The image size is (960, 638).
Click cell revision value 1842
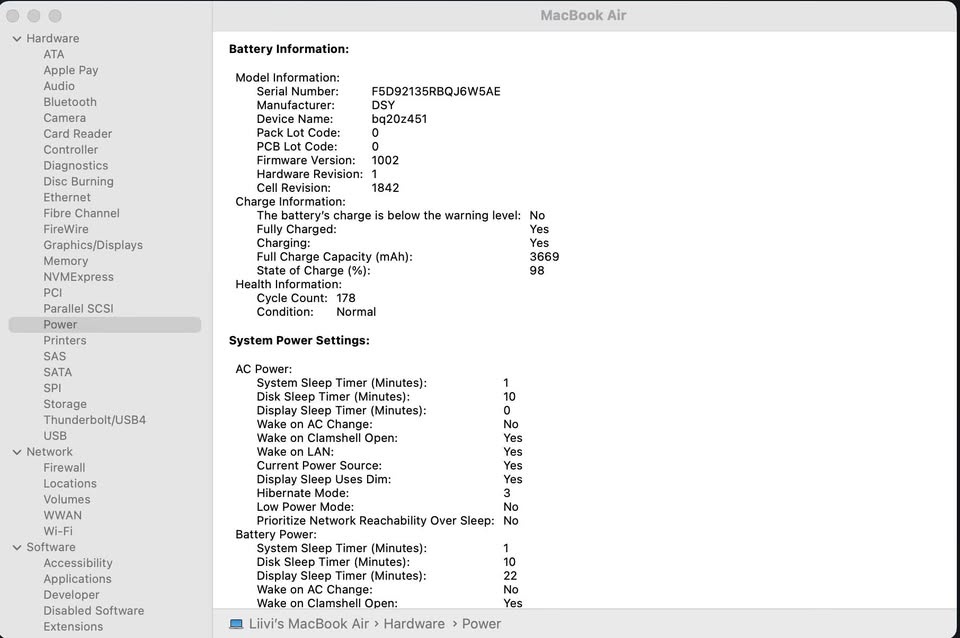click(x=385, y=189)
